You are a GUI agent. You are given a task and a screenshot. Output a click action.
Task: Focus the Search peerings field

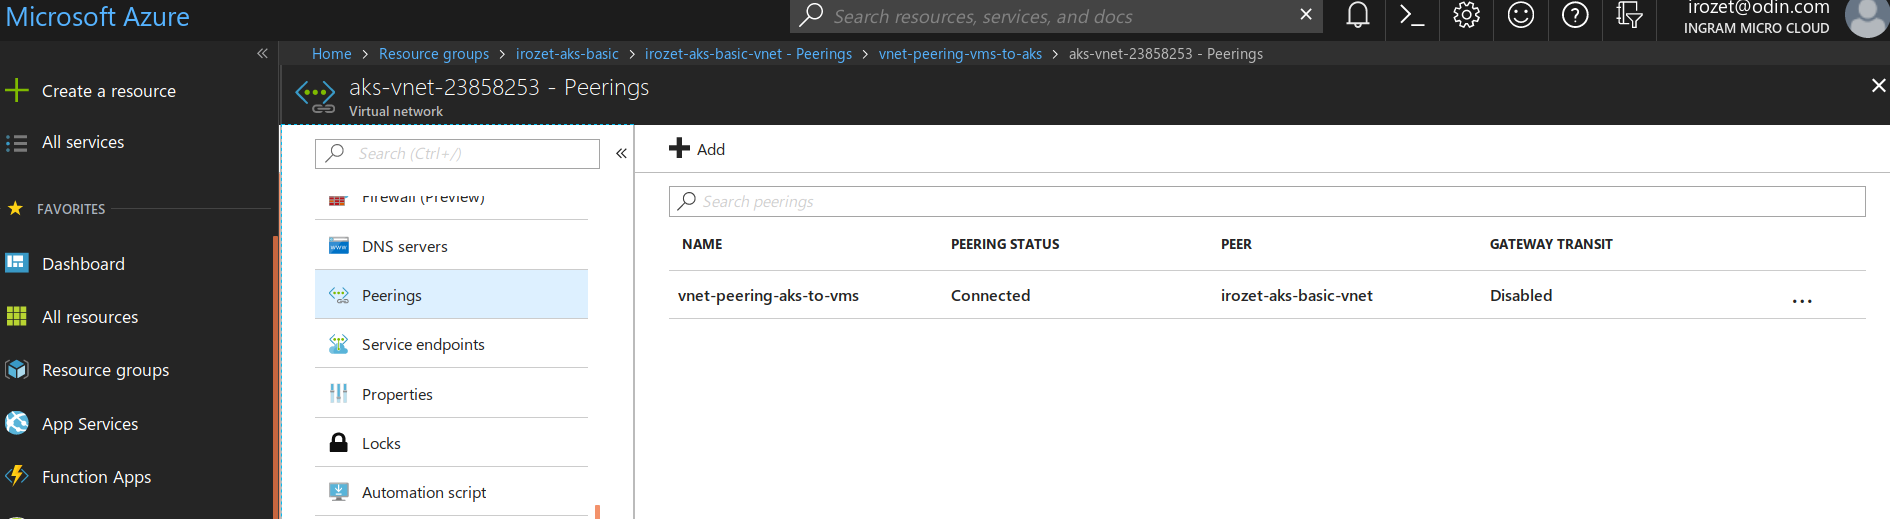[1266, 202]
